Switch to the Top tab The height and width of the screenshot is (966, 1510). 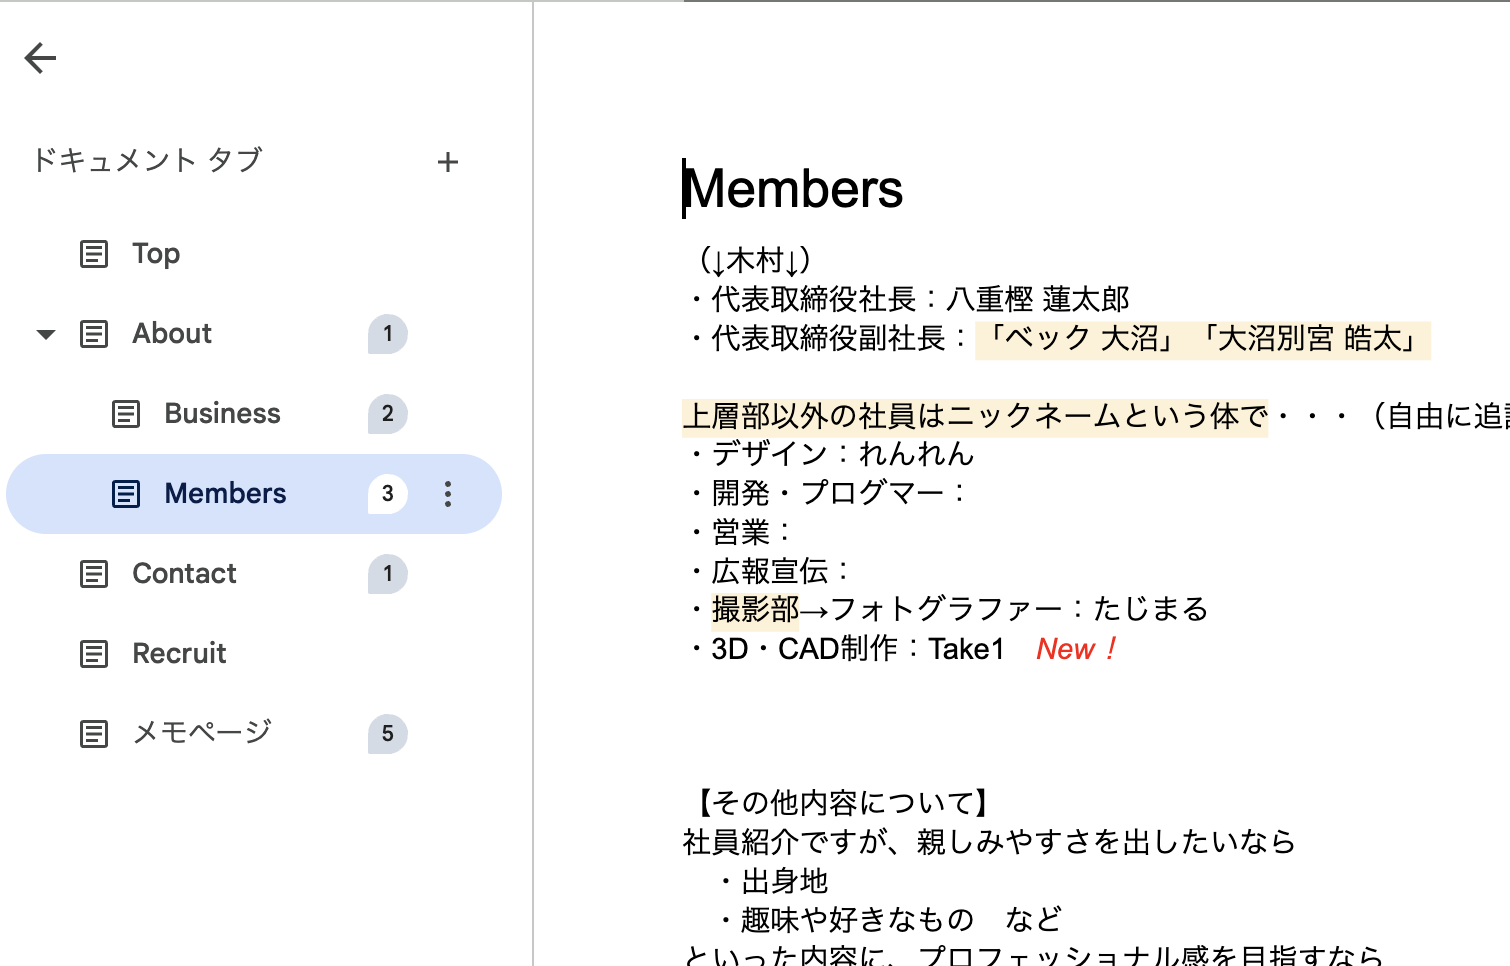click(x=156, y=254)
